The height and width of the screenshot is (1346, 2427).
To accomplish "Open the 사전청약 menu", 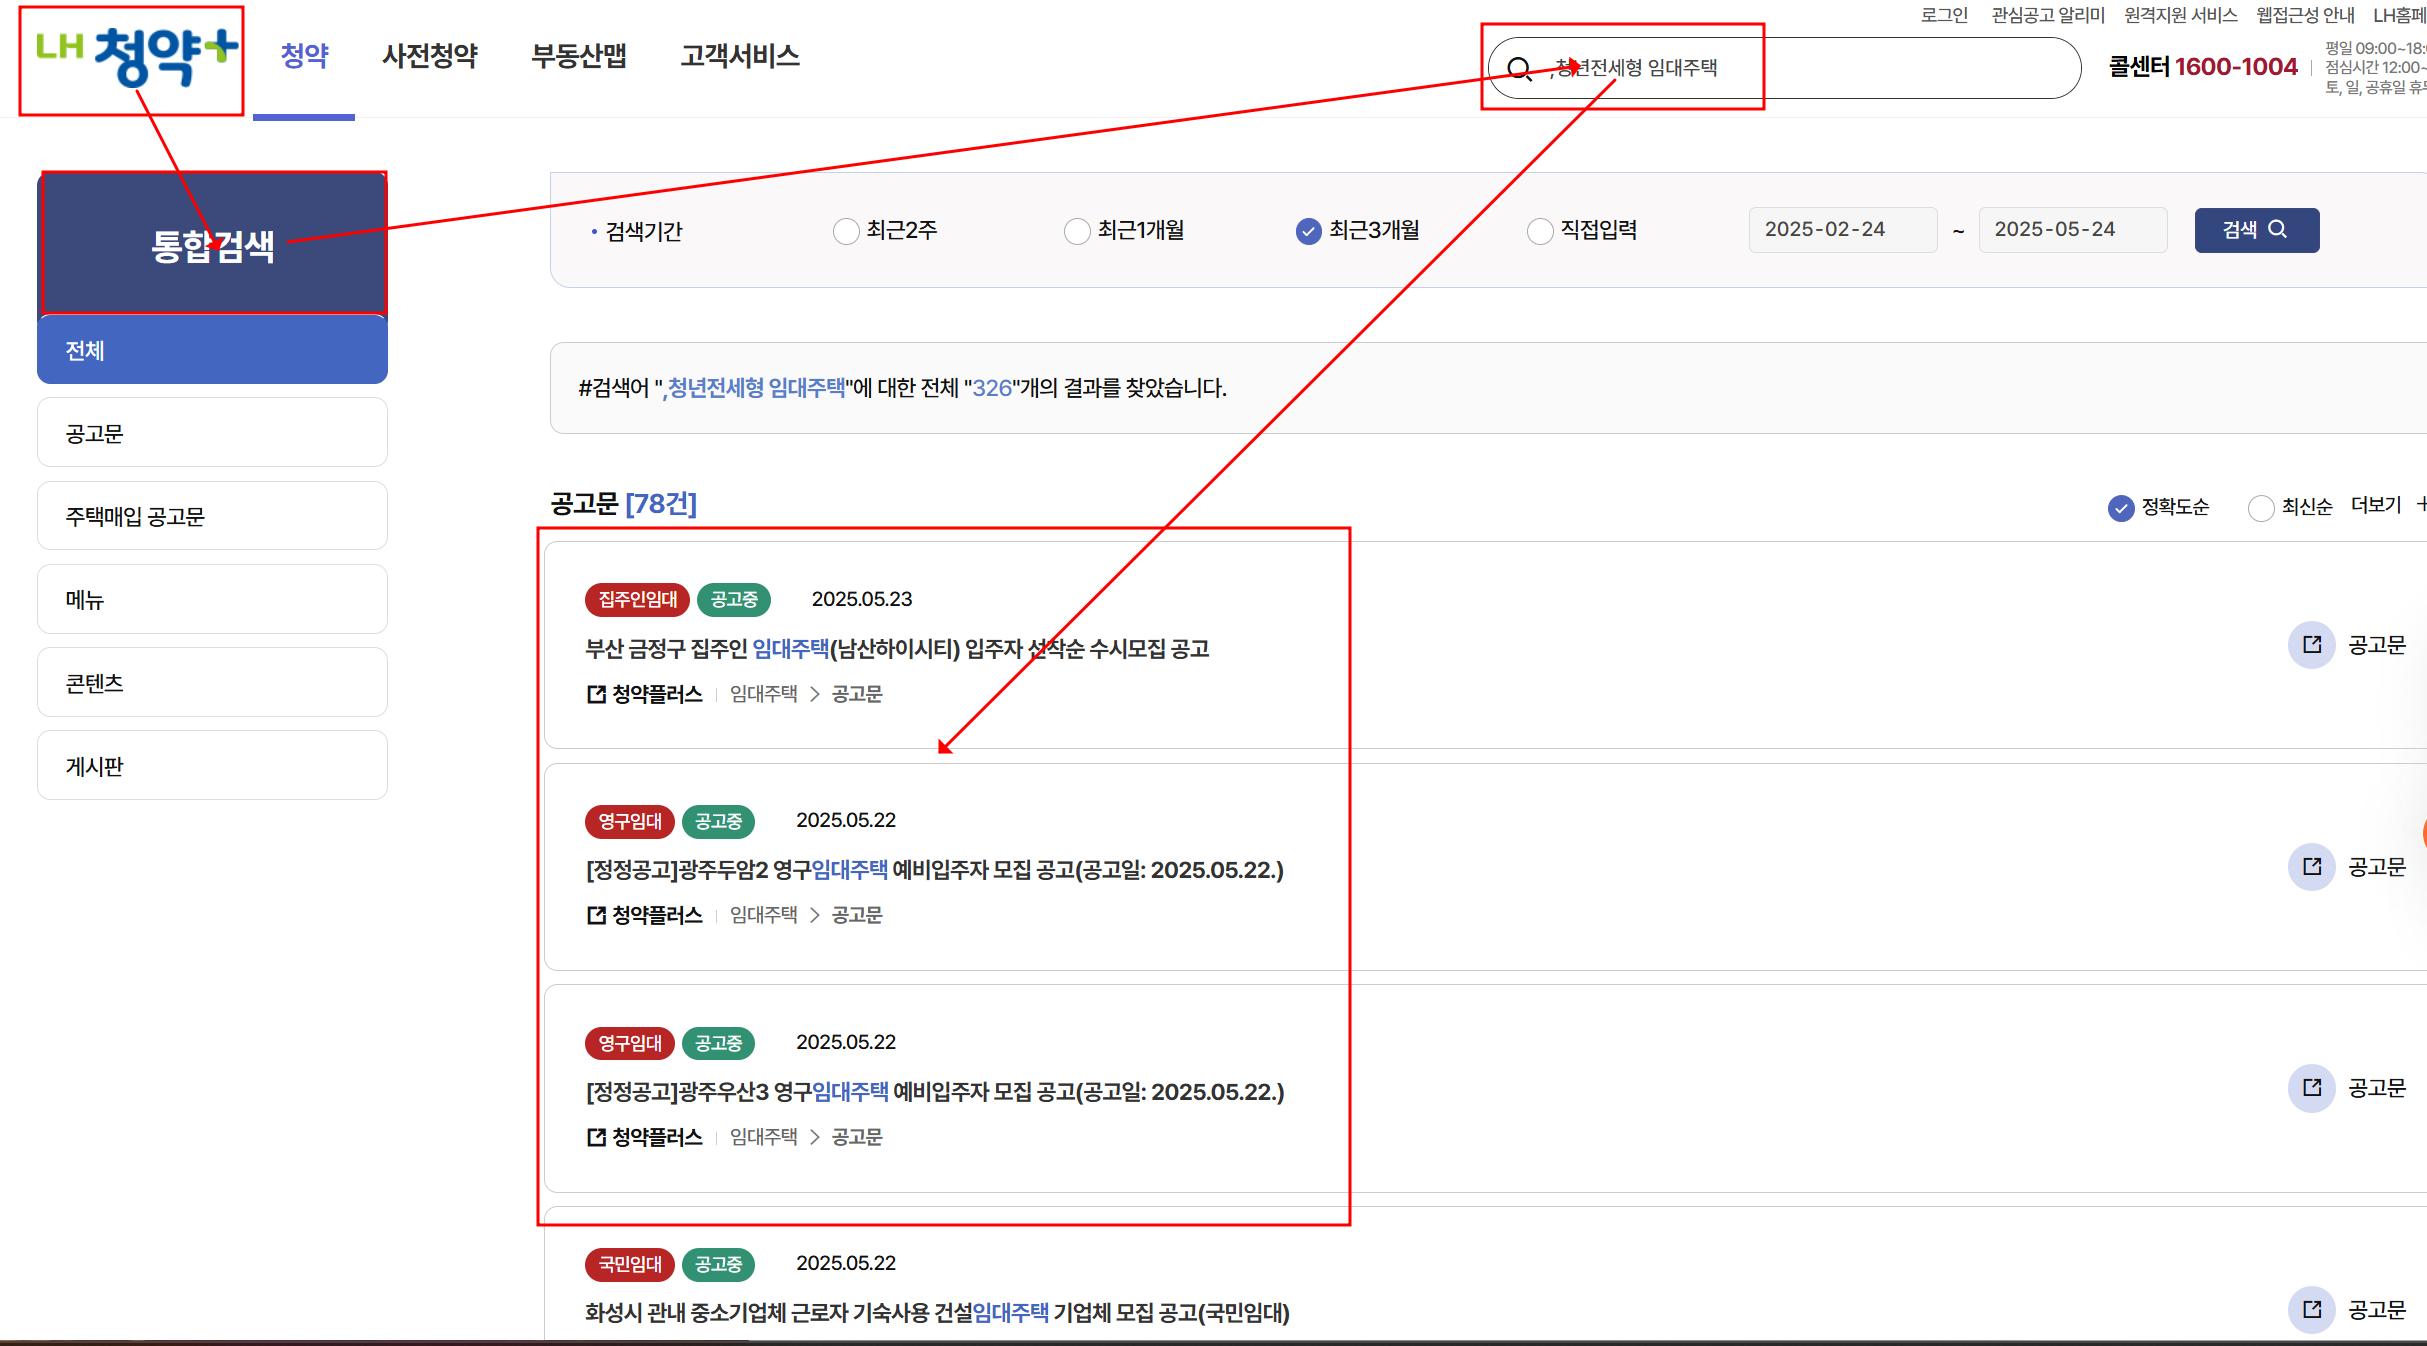I will tap(430, 56).
